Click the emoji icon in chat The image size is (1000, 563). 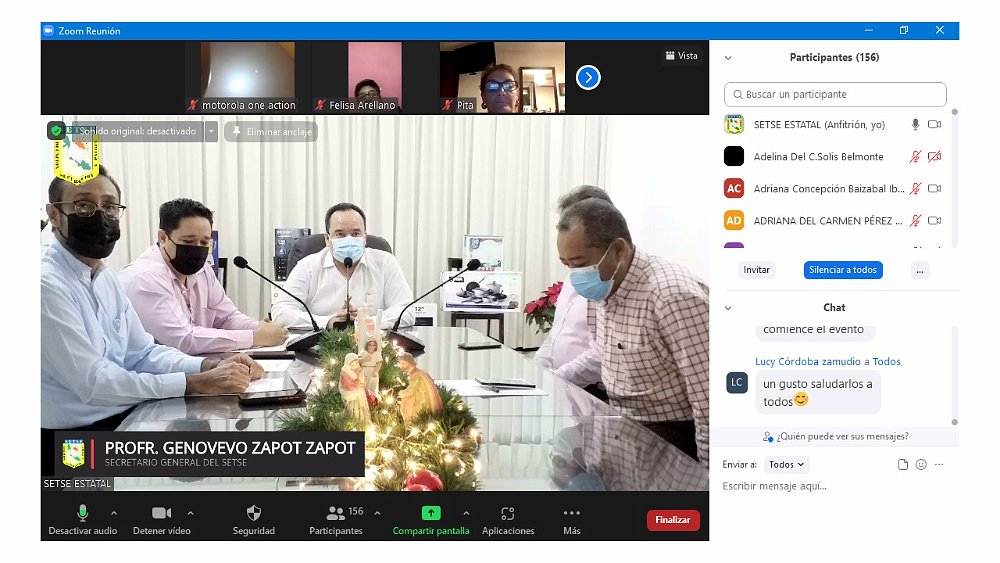(x=921, y=465)
